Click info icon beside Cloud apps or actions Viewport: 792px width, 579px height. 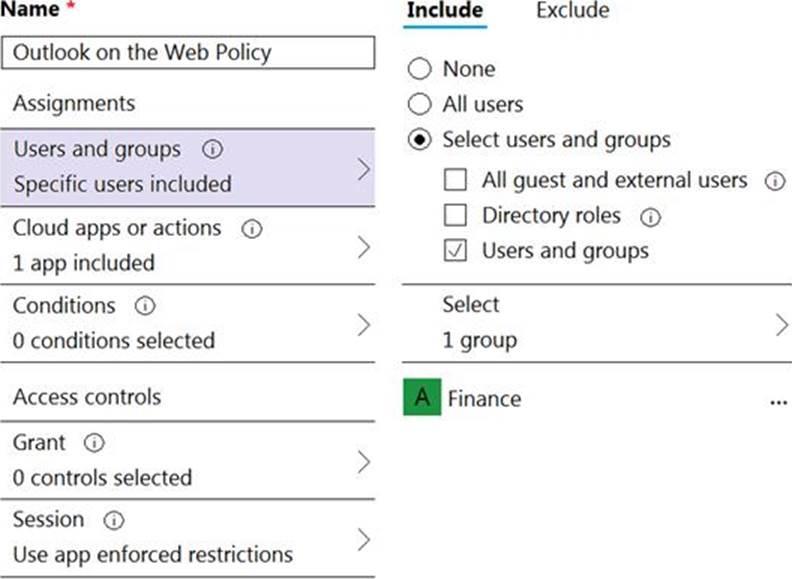click(251, 229)
